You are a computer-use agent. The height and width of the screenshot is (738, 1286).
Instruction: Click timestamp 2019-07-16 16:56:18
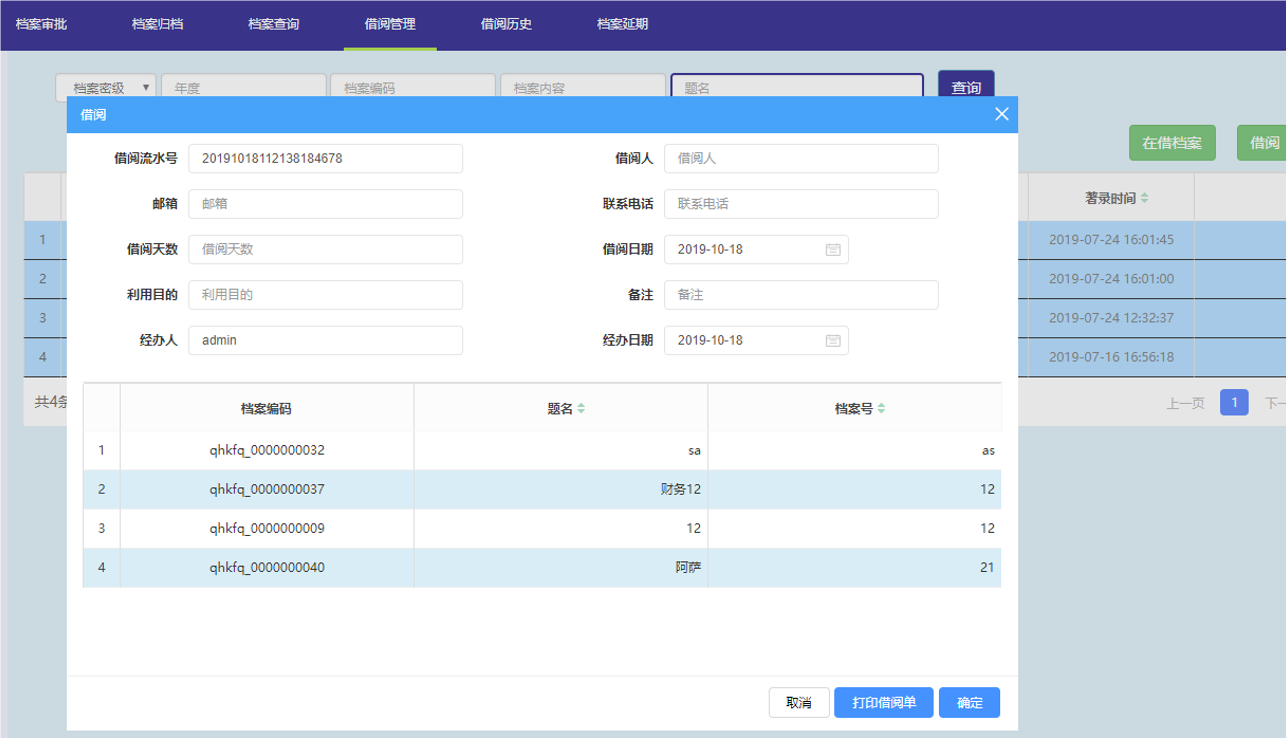coord(1111,357)
